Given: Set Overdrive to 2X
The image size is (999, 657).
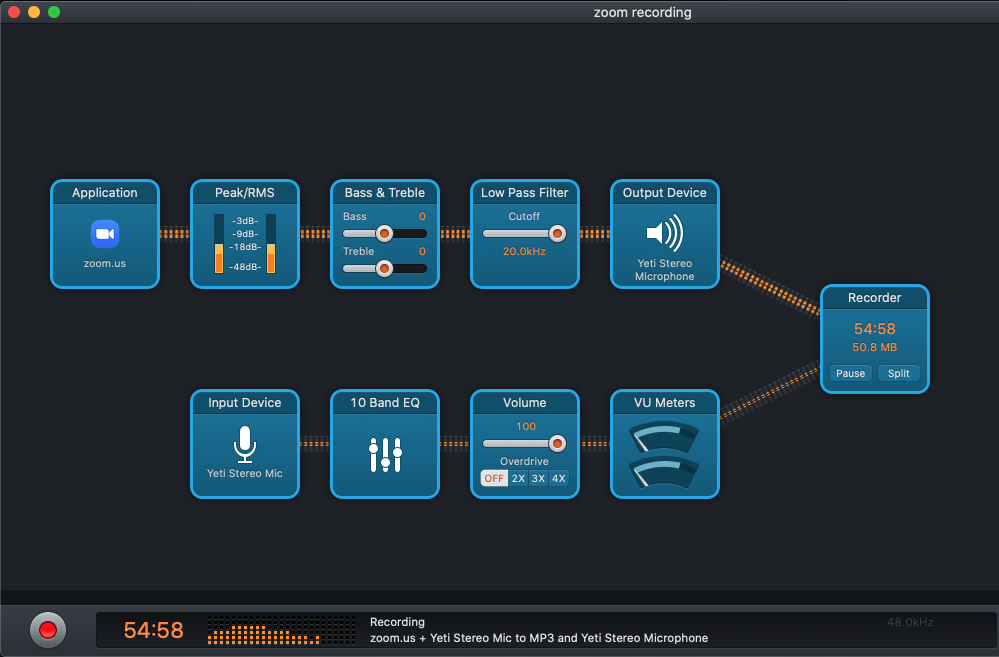Looking at the screenshot, I should [518, 479].
